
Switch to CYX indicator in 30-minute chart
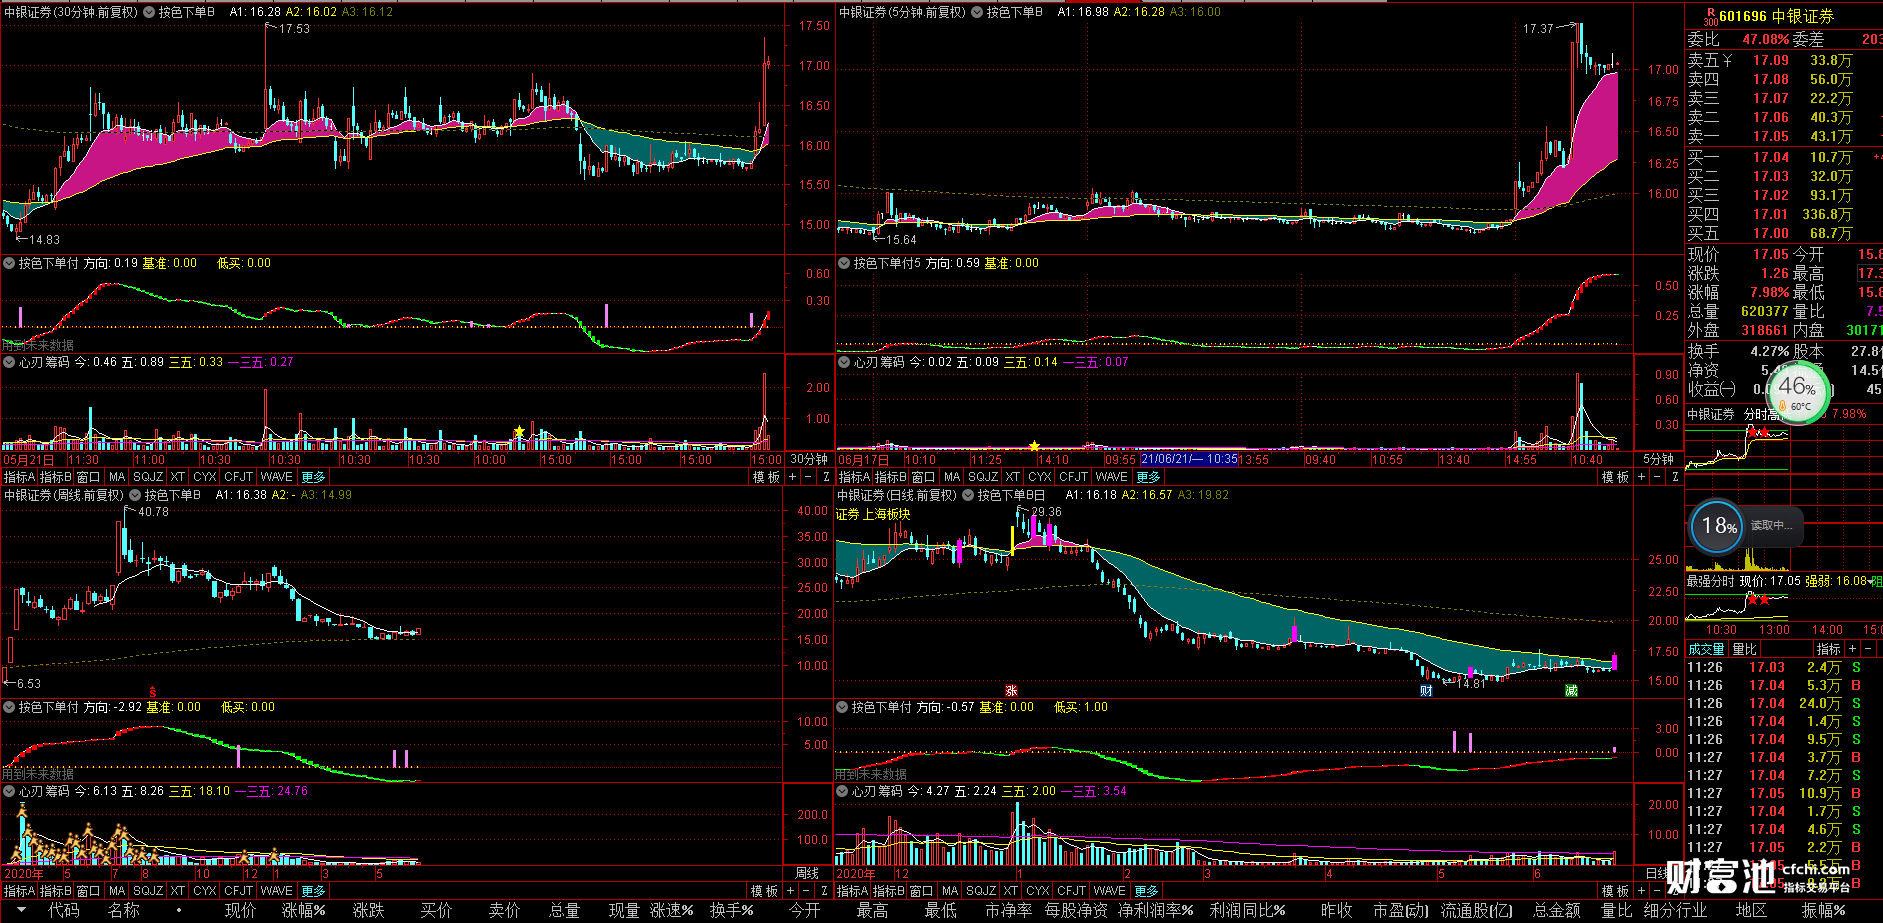tap(205, 477)
